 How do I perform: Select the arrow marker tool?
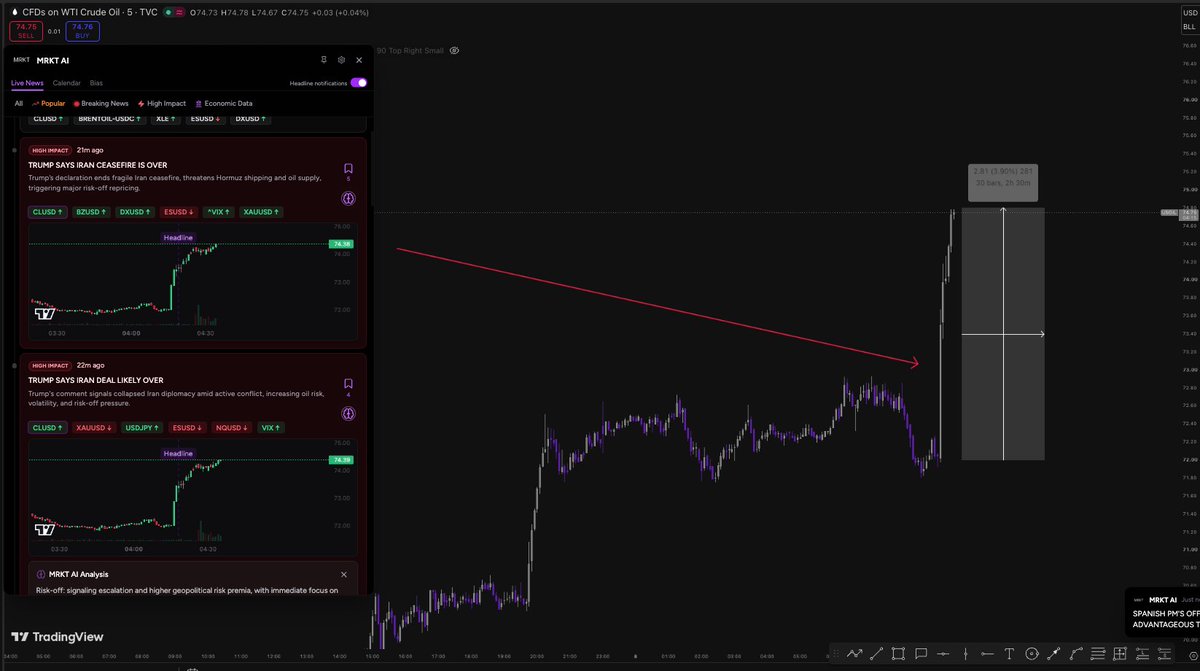point(1053,654)
